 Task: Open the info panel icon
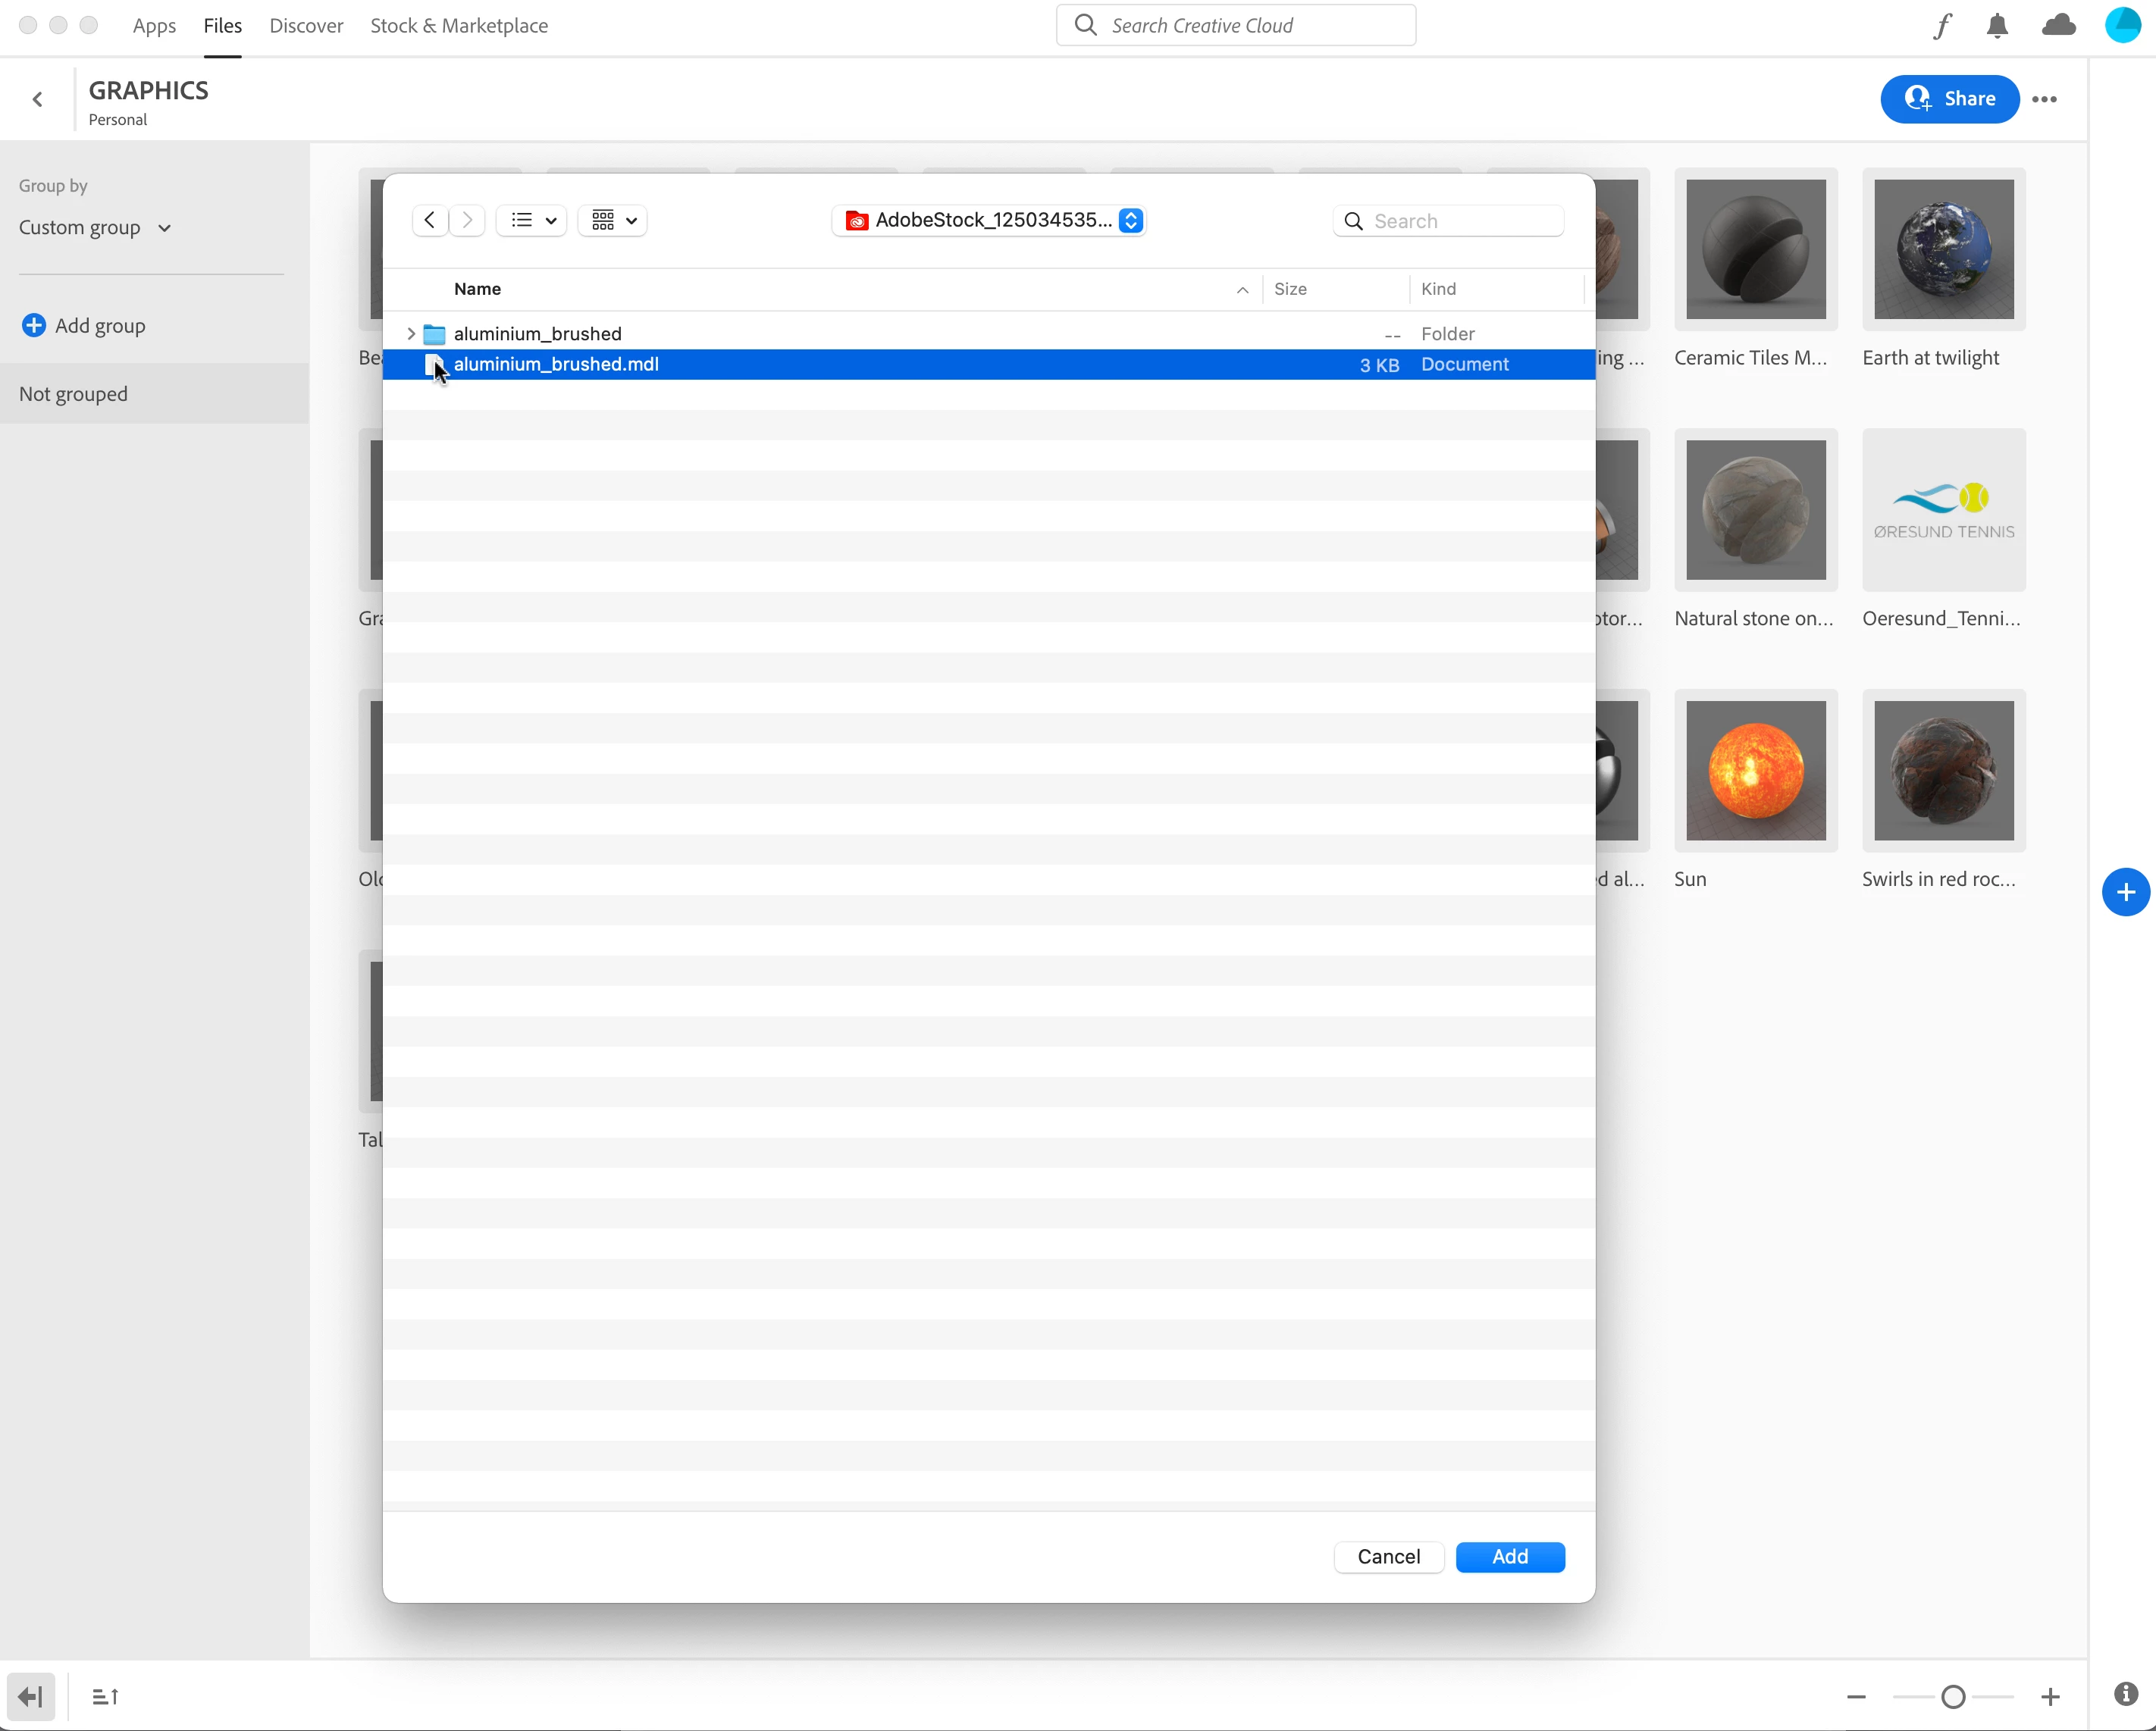[2126, 1694]
